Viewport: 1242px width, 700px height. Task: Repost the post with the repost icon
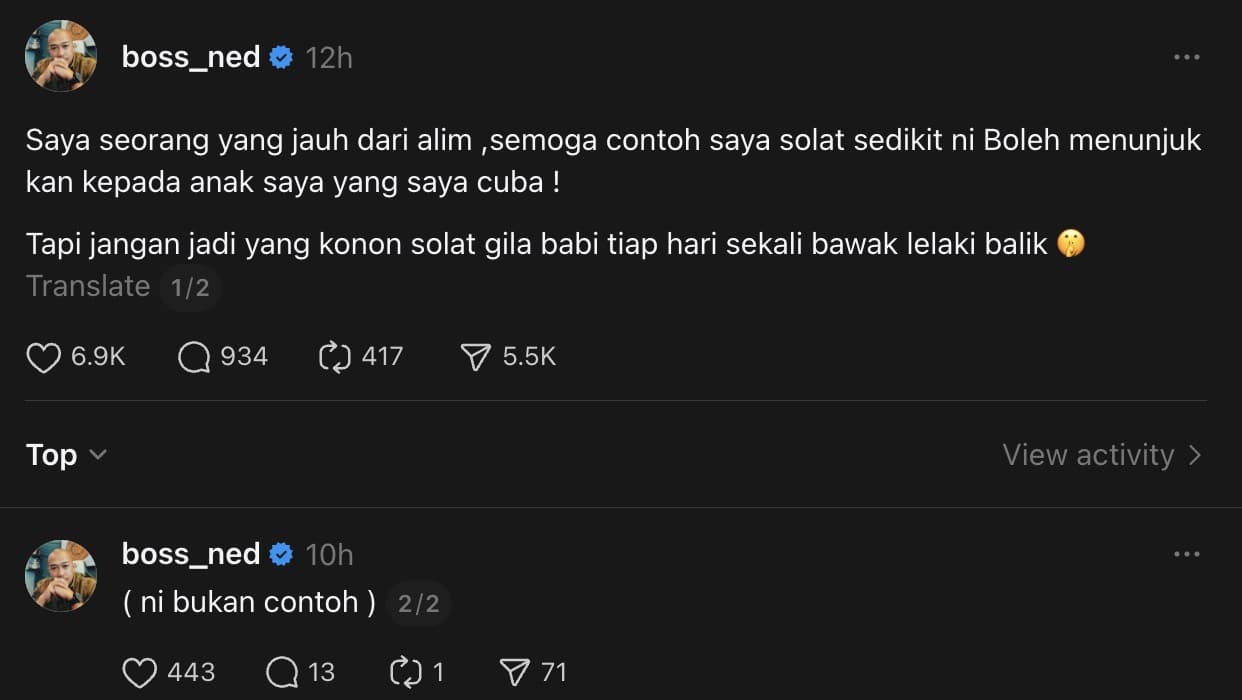point(337,356)
